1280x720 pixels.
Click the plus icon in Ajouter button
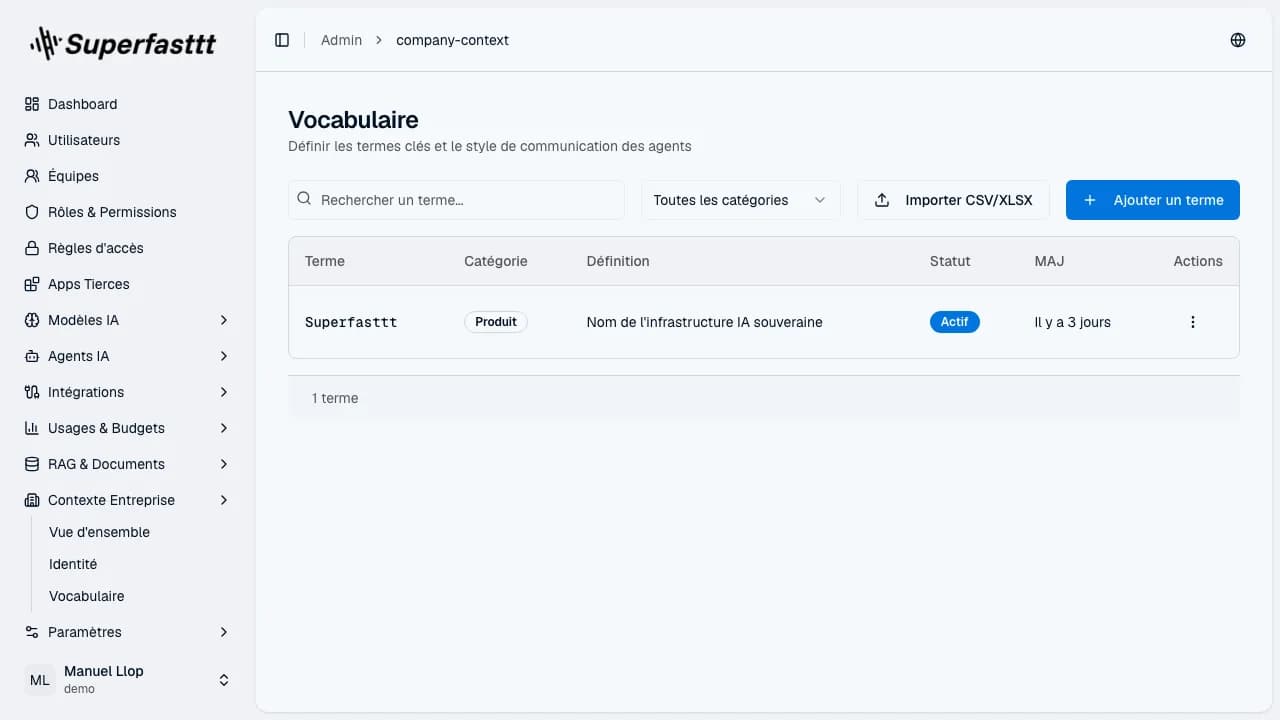coord(1090,200)
